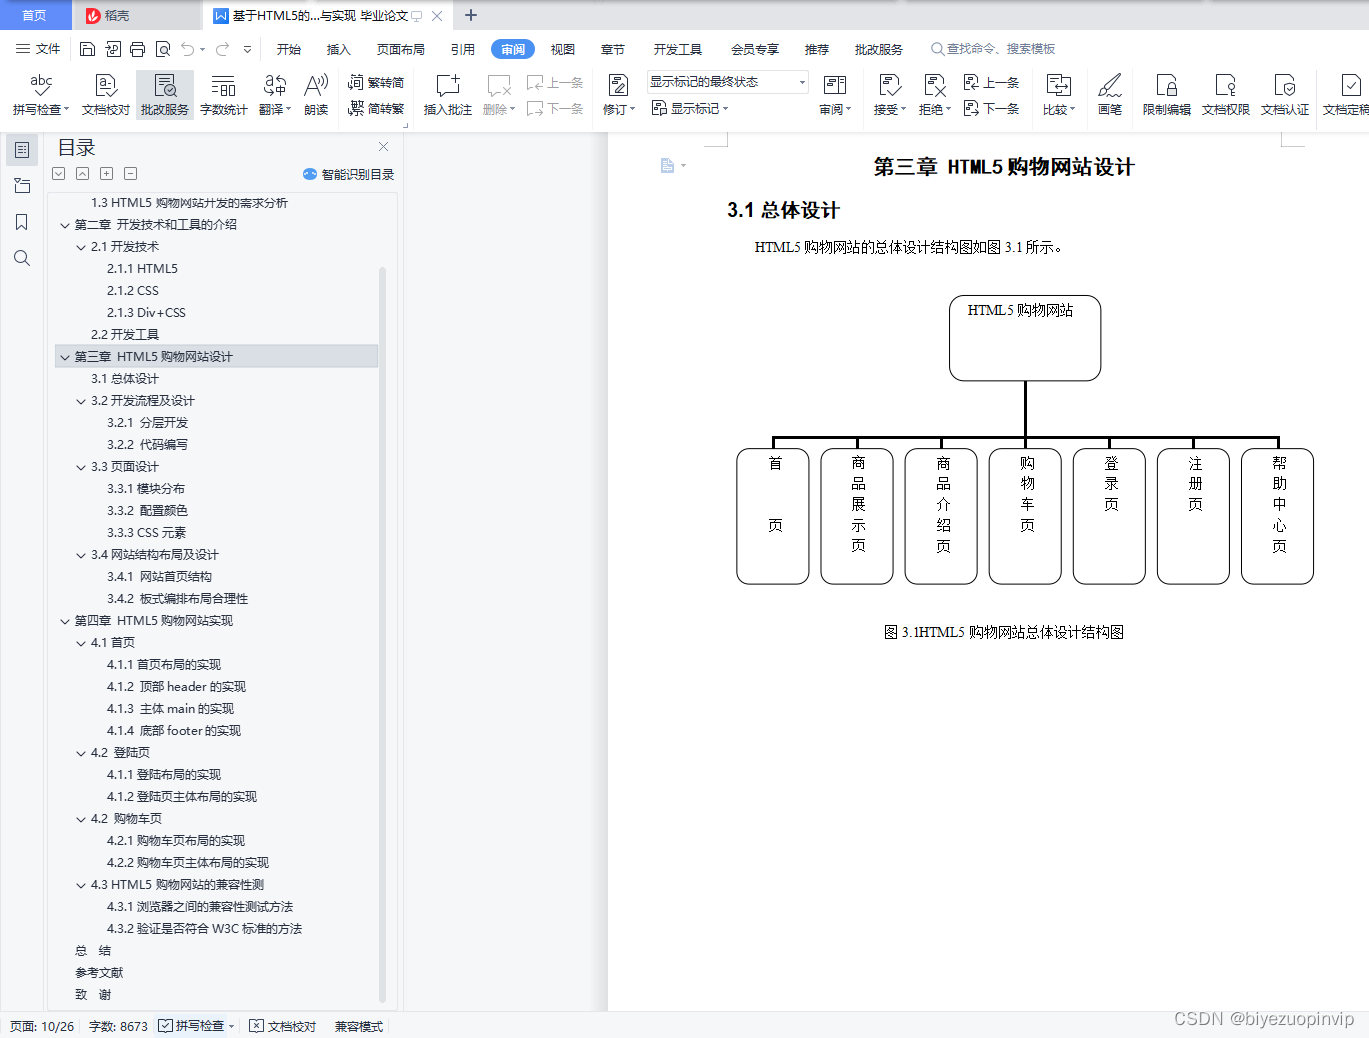This screenshot has width=1369, height=1038.
Task: Open the 插入 ribbon tab
Action: tap(339, 49)
